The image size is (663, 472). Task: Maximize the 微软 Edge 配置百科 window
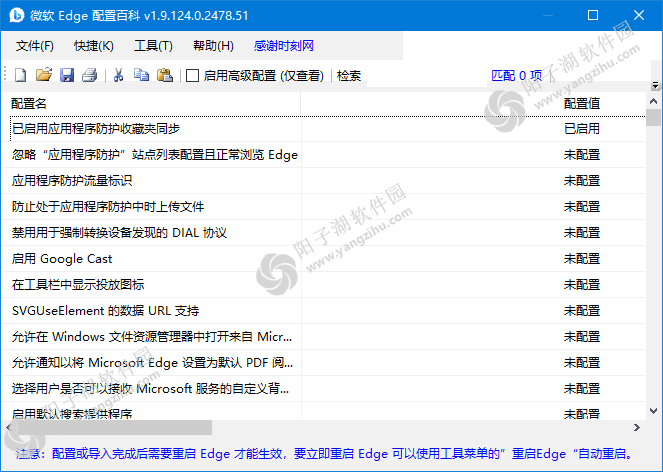(x=593, y=15)
